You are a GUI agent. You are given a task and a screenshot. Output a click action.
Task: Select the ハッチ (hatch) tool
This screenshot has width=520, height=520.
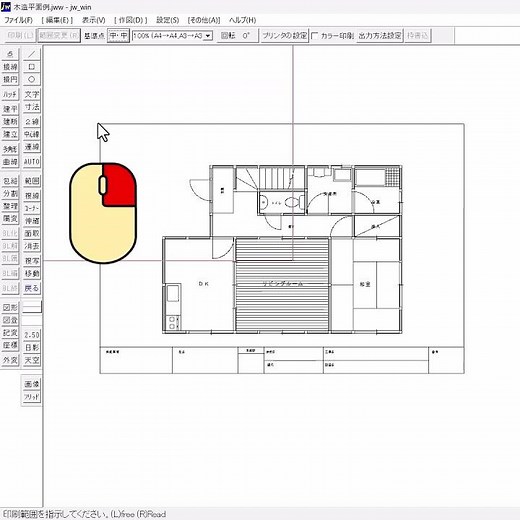click(10, 94)
